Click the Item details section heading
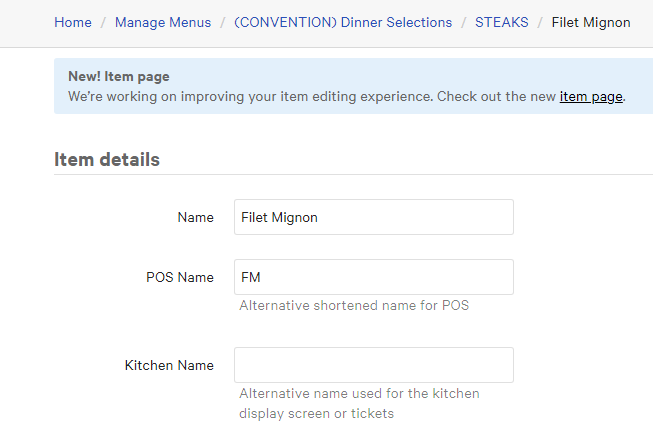Viewport: 653px width, 439px height. [x=107, y=159]
